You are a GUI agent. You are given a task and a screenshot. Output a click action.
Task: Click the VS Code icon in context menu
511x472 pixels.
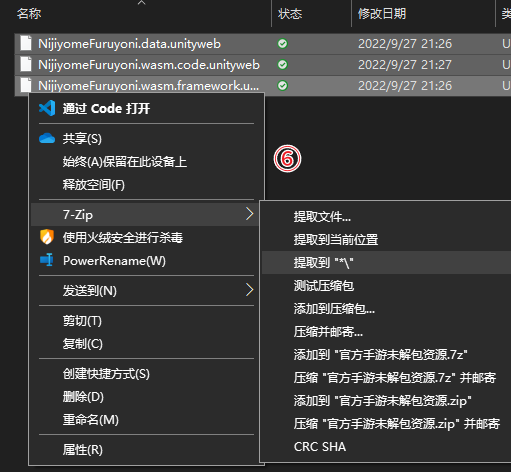point(47,108)
